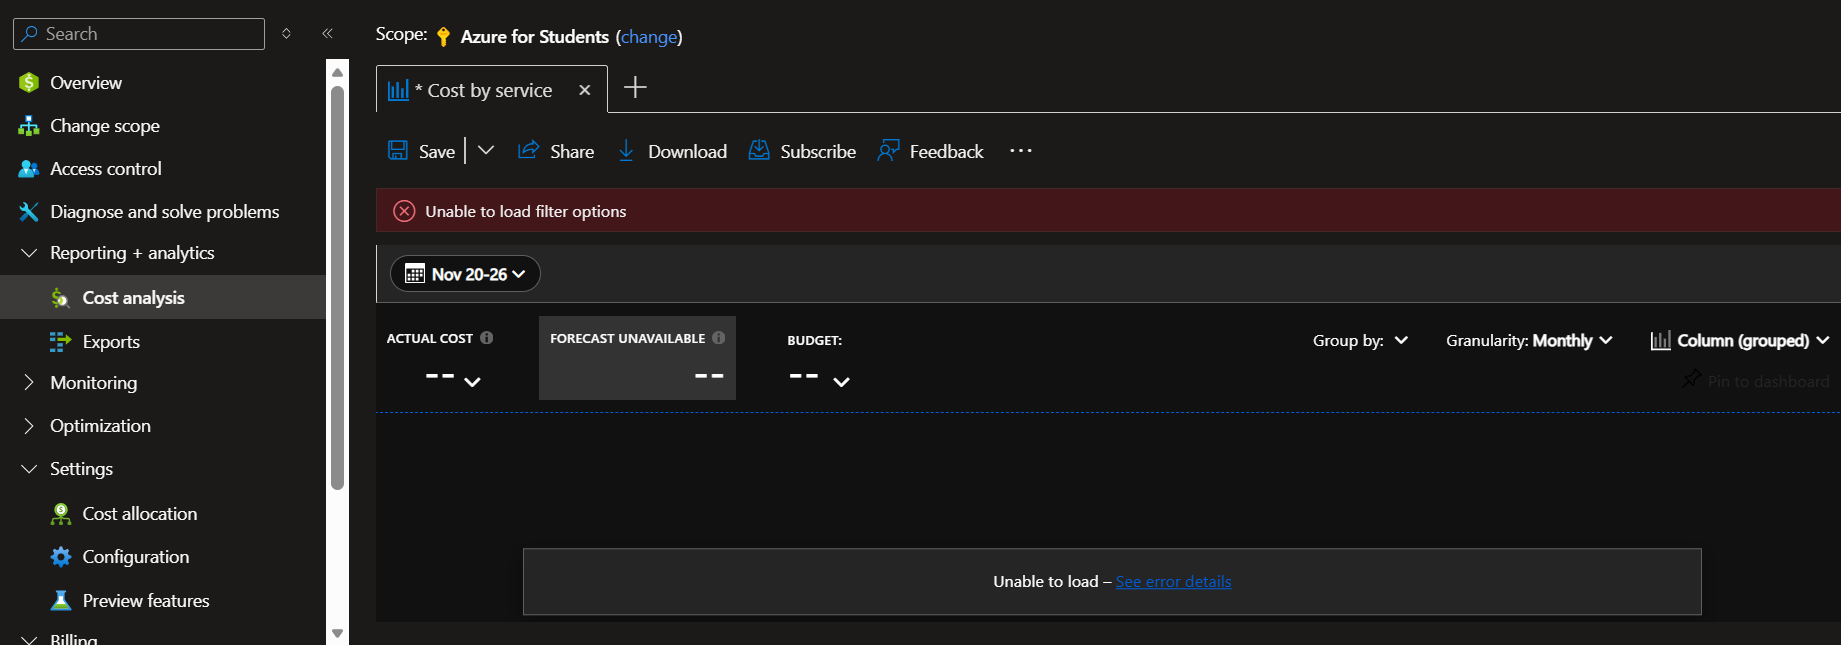Open the Overview page

(x=86, y=83)
